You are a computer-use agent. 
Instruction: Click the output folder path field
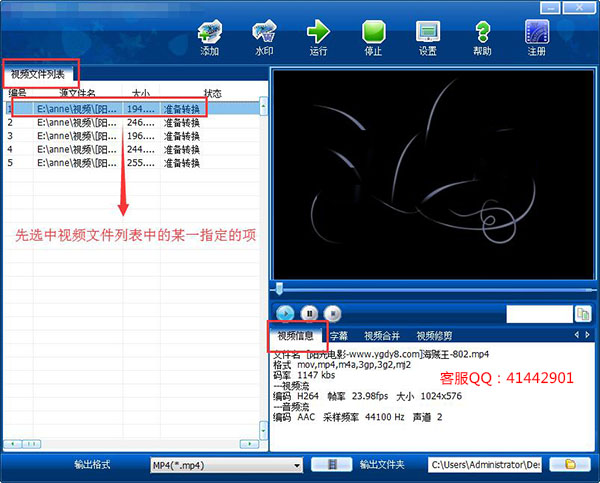(484, 465)
